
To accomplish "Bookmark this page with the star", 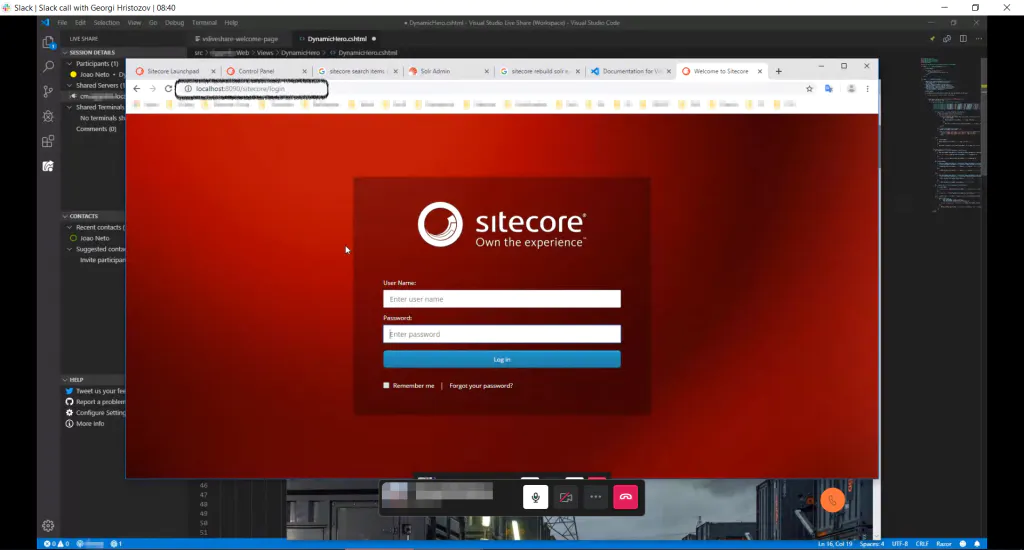I will (x=809, y=89).
